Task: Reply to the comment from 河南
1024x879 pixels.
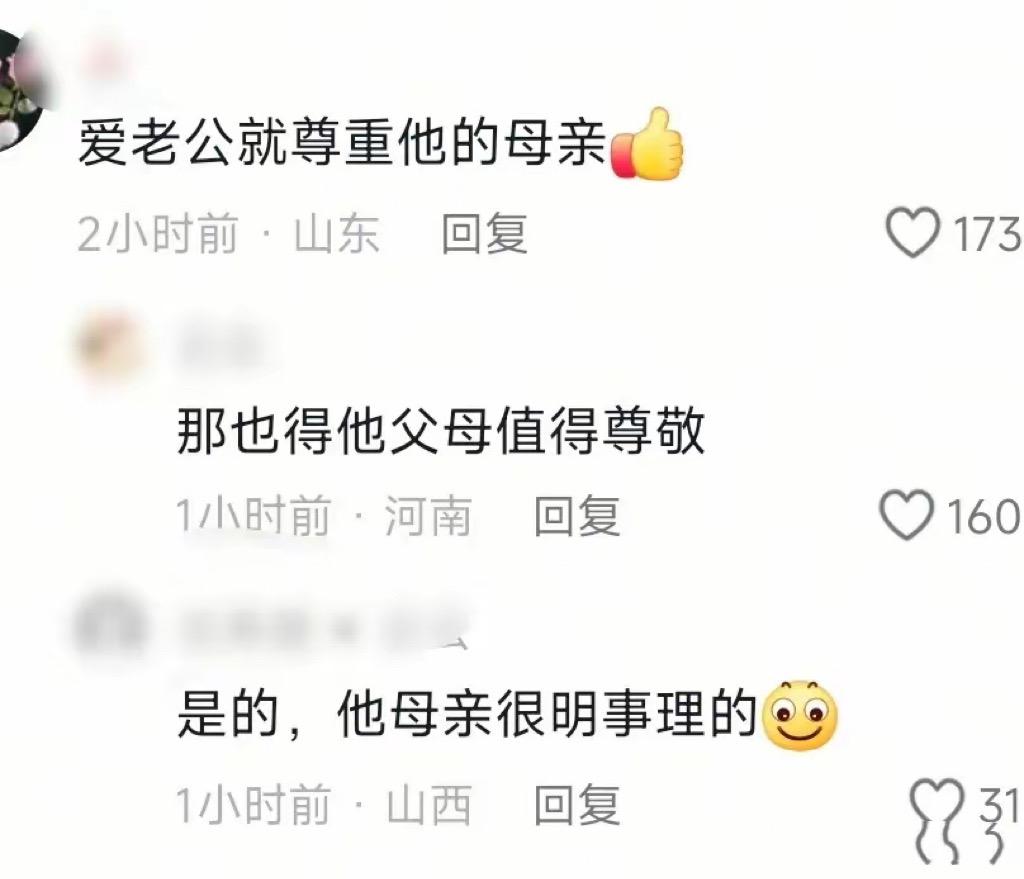Action: (x=577, y=516)
